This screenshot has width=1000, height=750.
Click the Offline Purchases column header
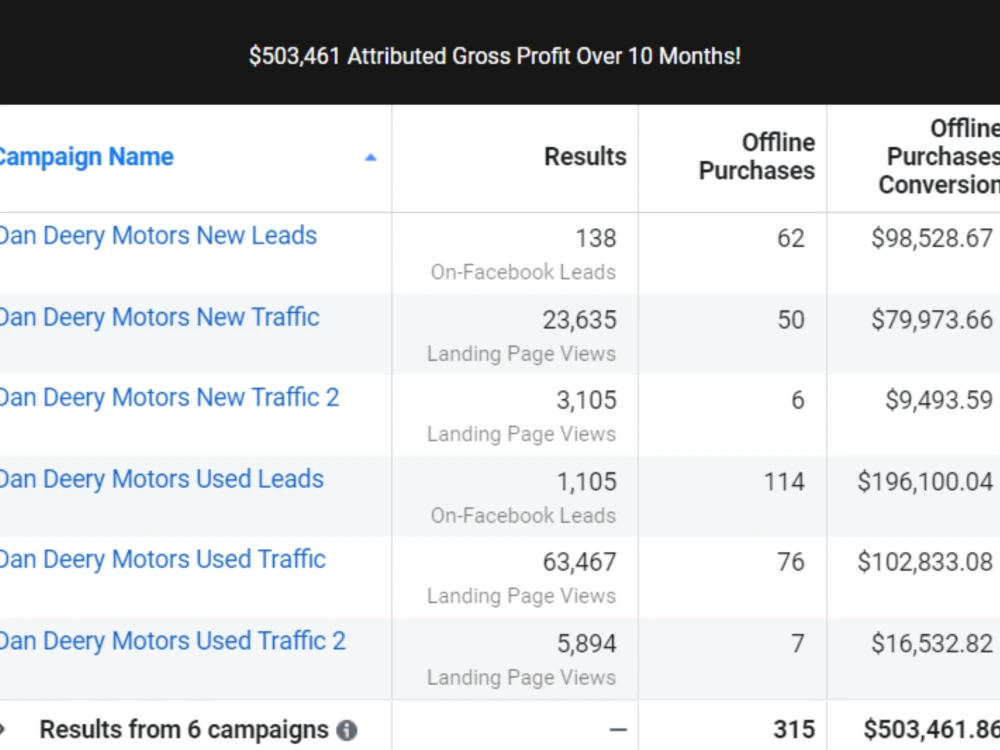click(x=757, y=157)
